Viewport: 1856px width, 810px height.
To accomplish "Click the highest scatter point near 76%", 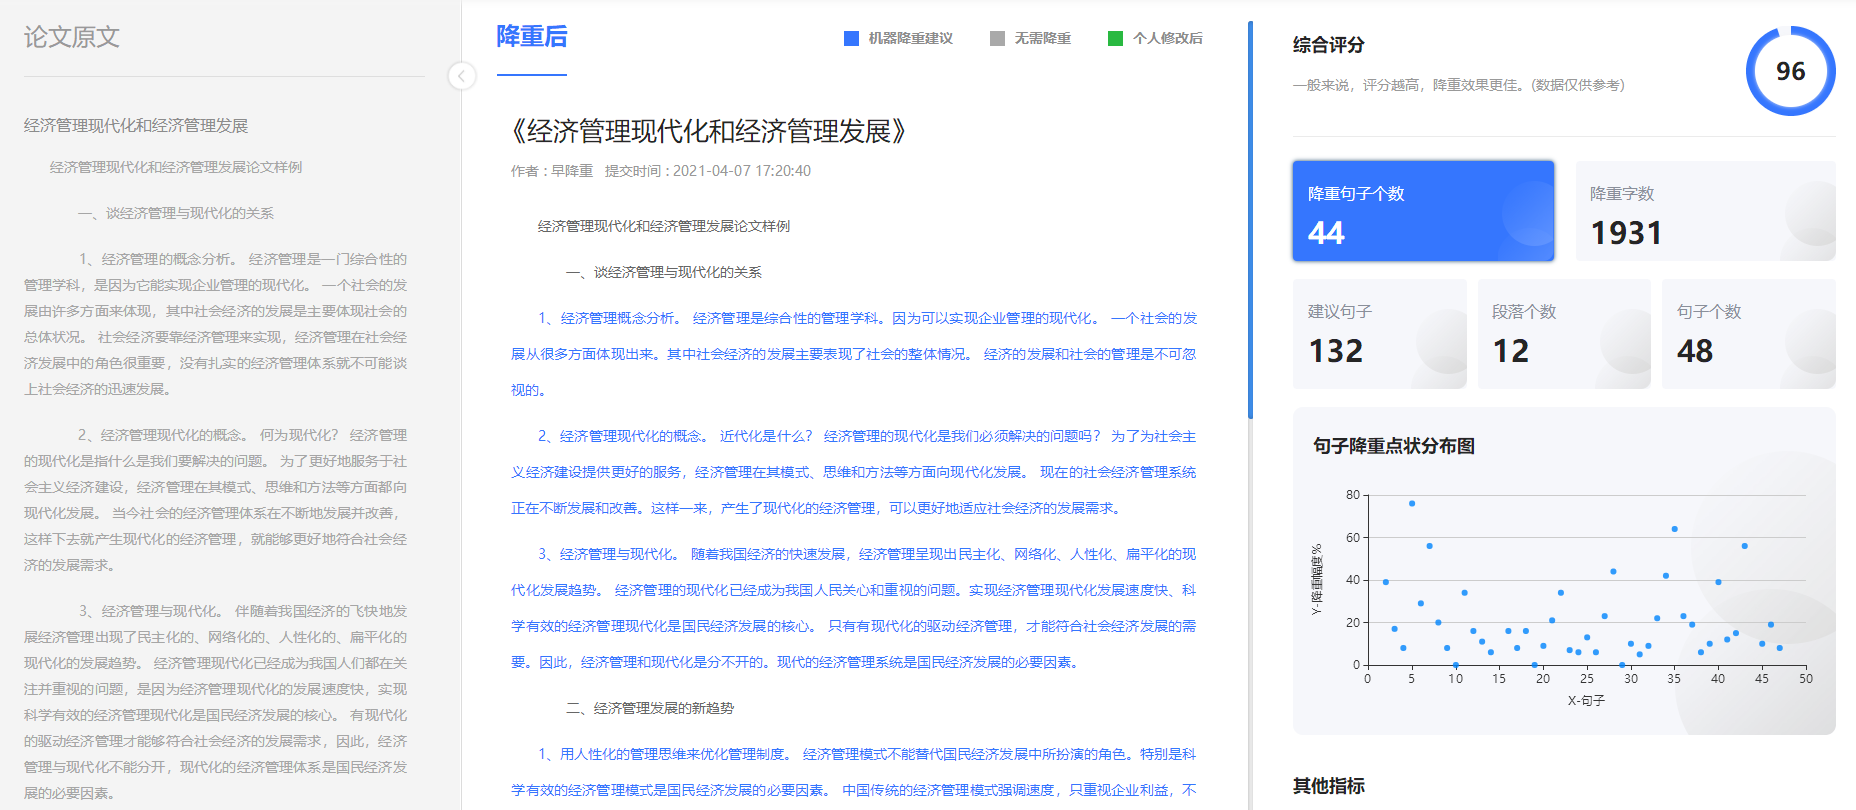I will (1411, 503).
